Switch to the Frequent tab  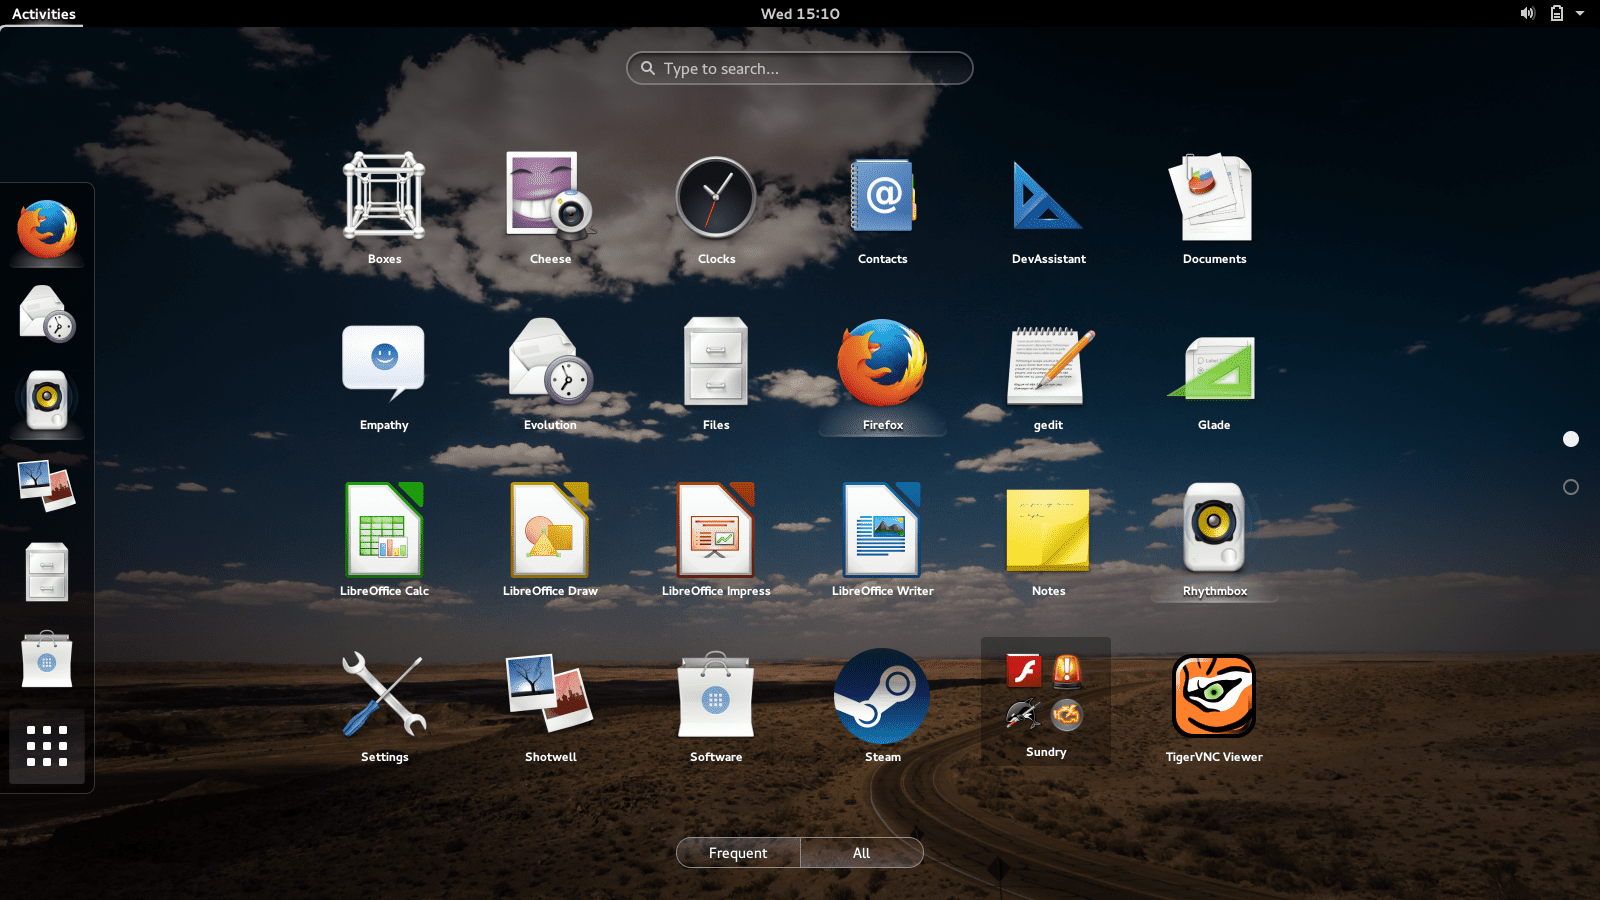click(x=738, y=853)
